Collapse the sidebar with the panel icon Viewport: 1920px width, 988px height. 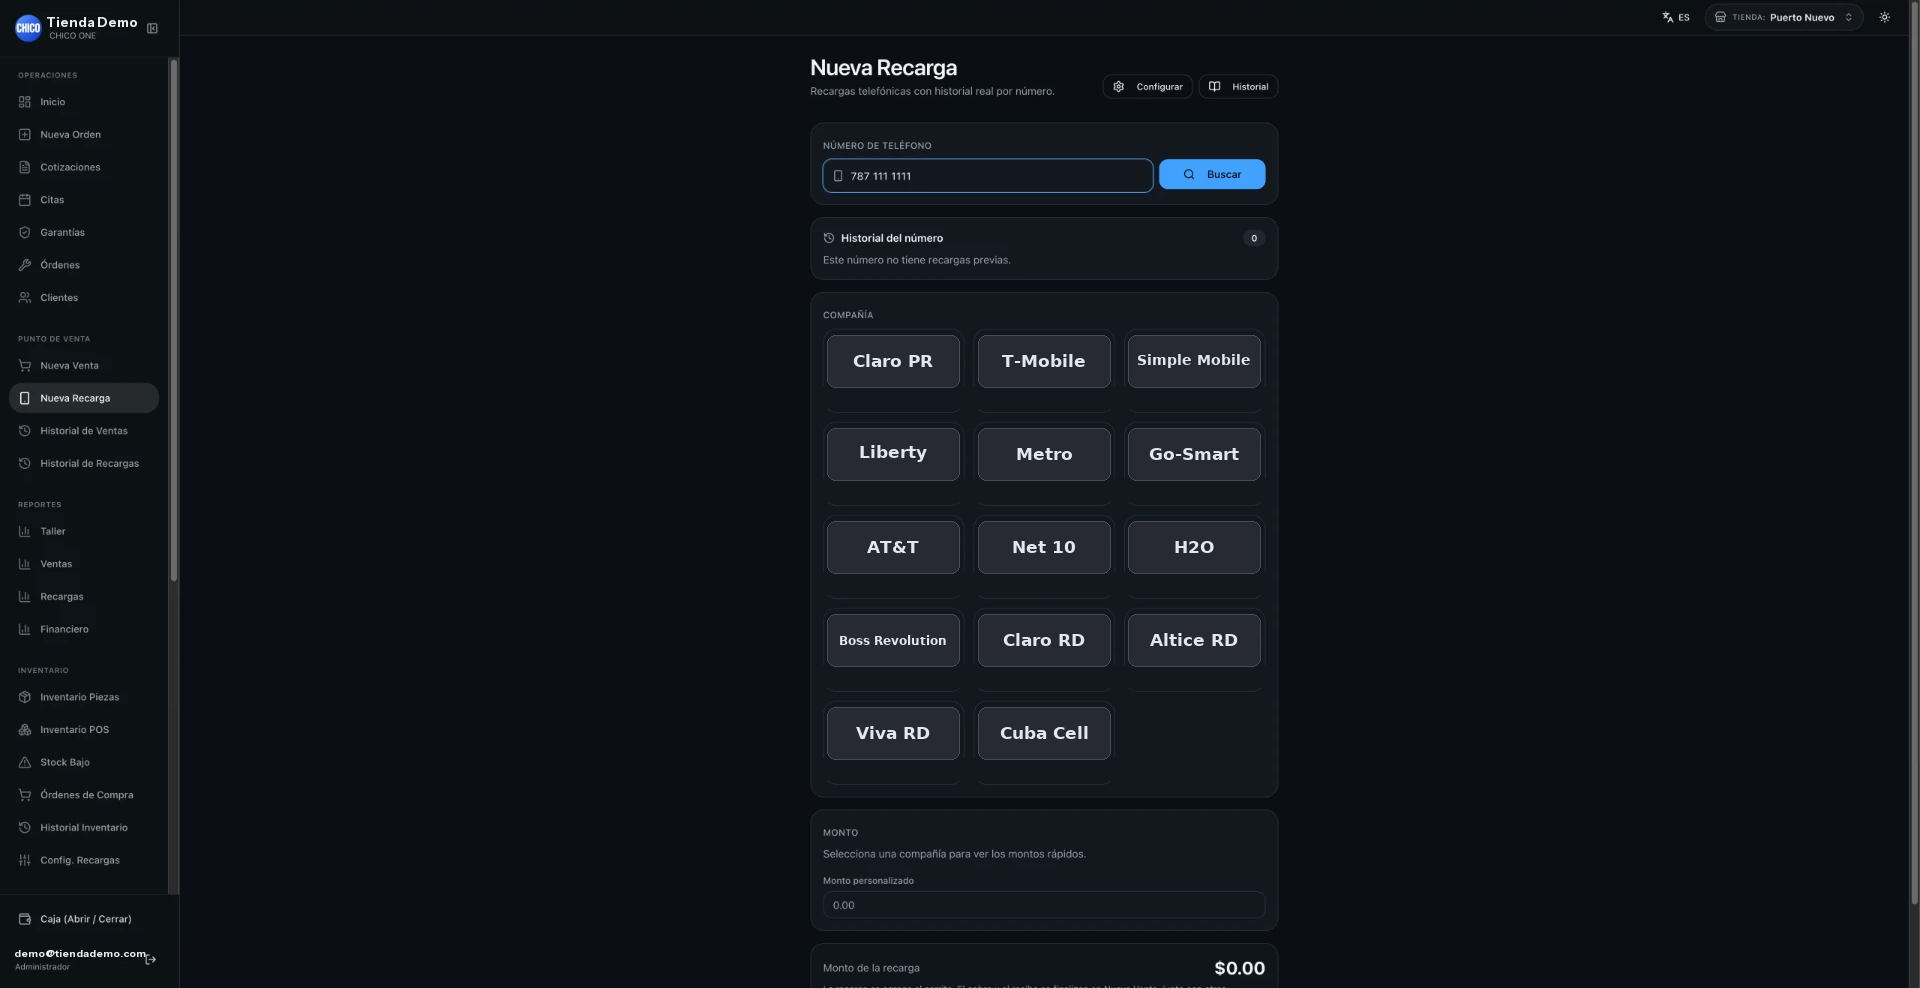(x=152, y=28)
